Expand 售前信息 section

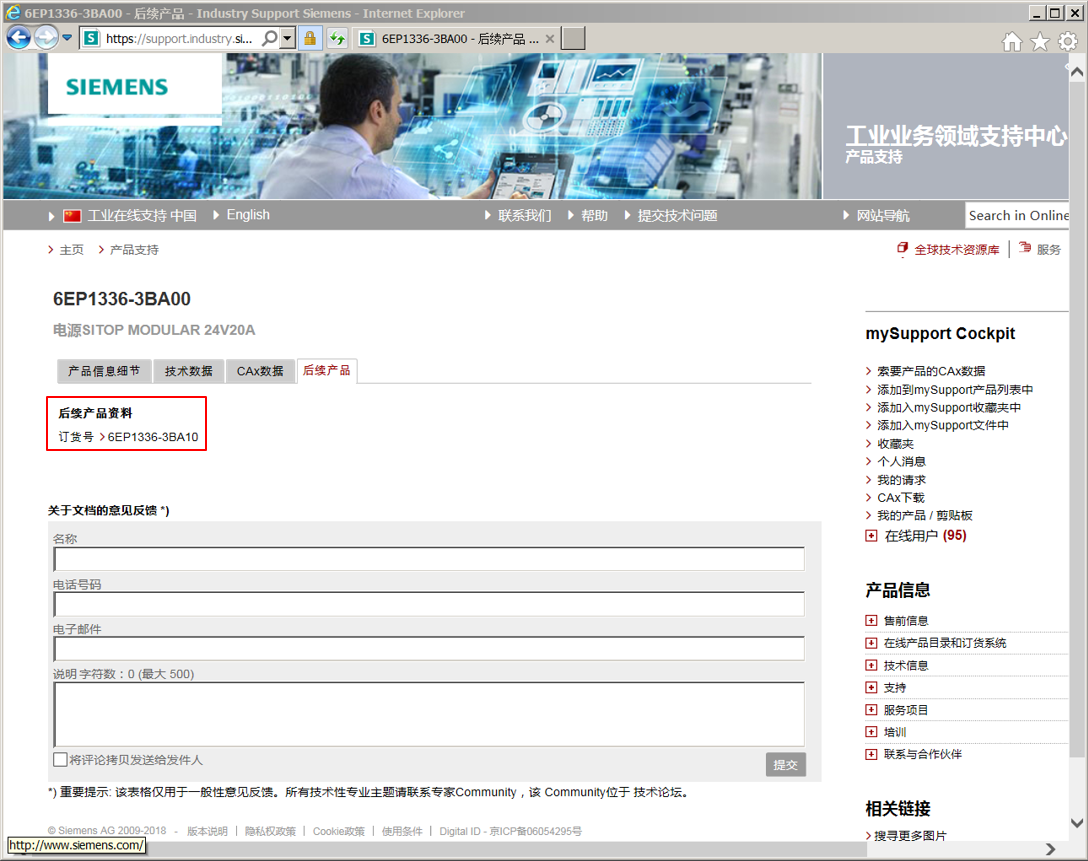tap(872, 620)
